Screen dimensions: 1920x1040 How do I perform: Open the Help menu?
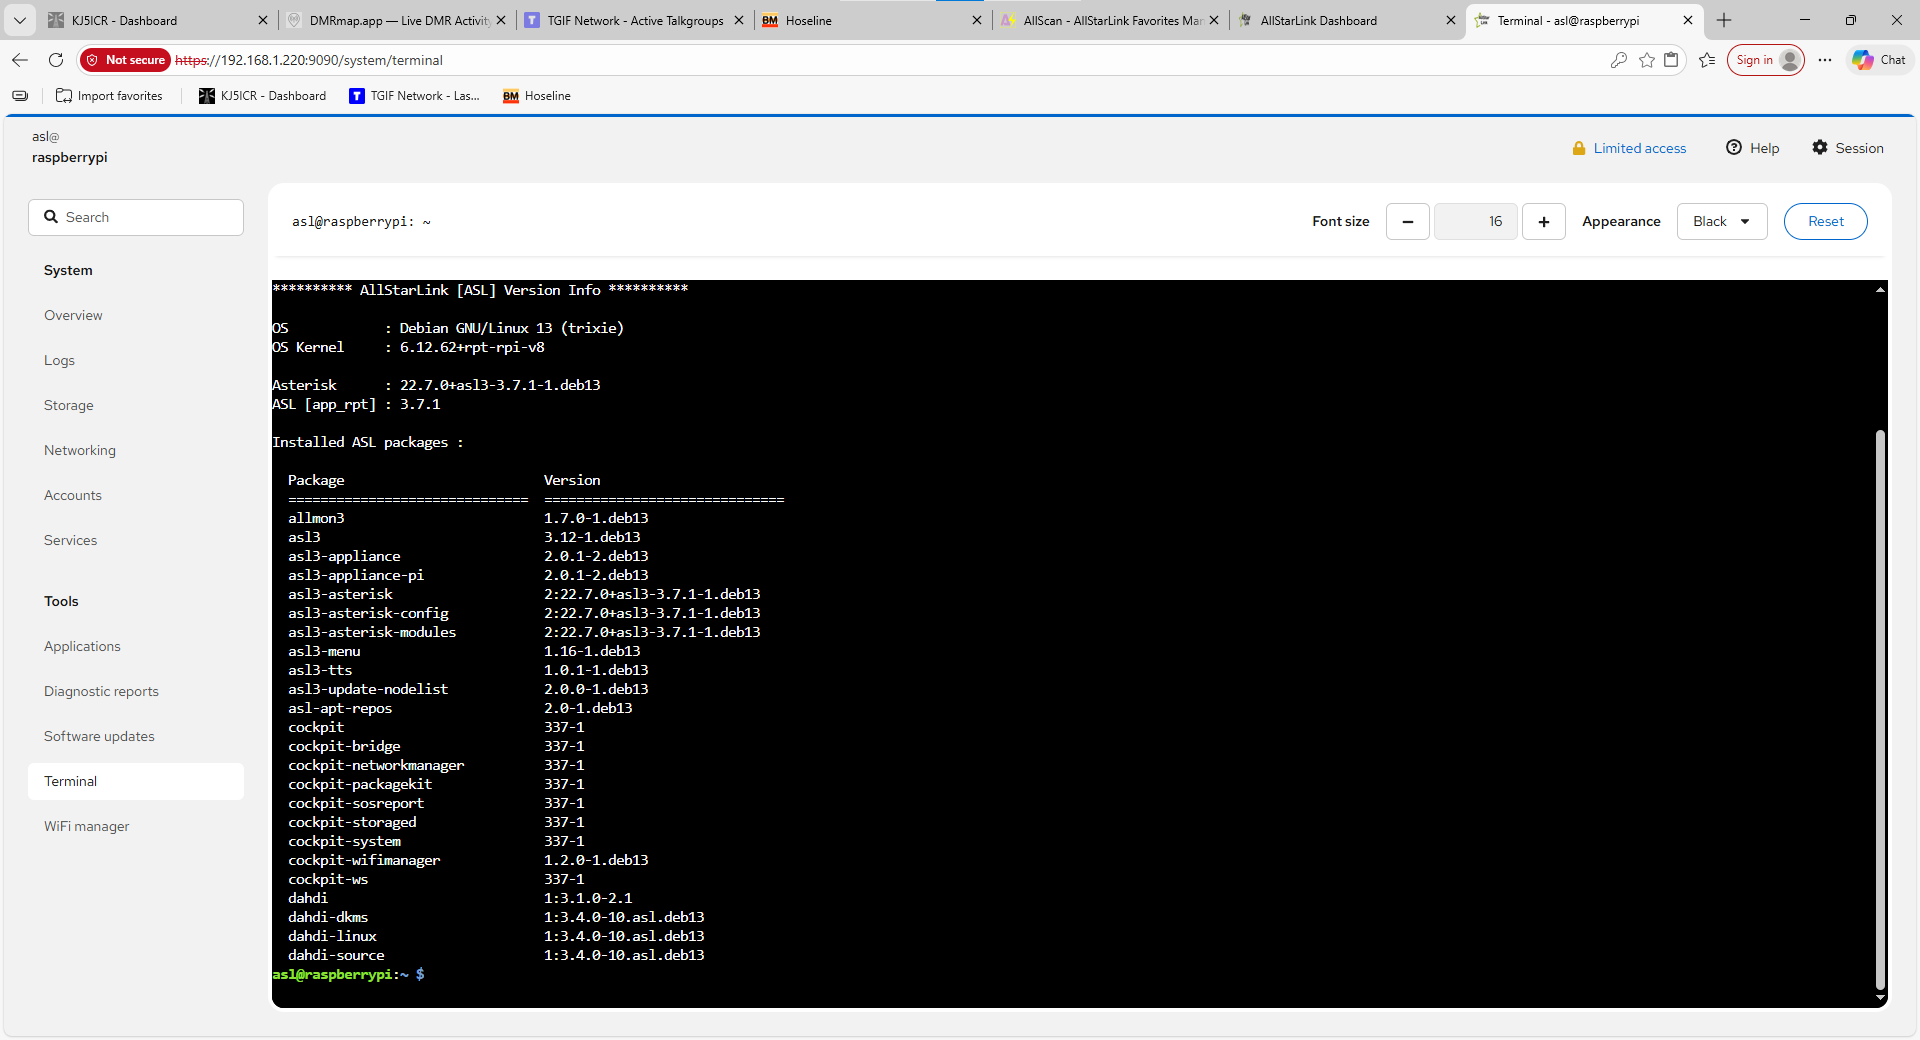(x=1752, y=148)
